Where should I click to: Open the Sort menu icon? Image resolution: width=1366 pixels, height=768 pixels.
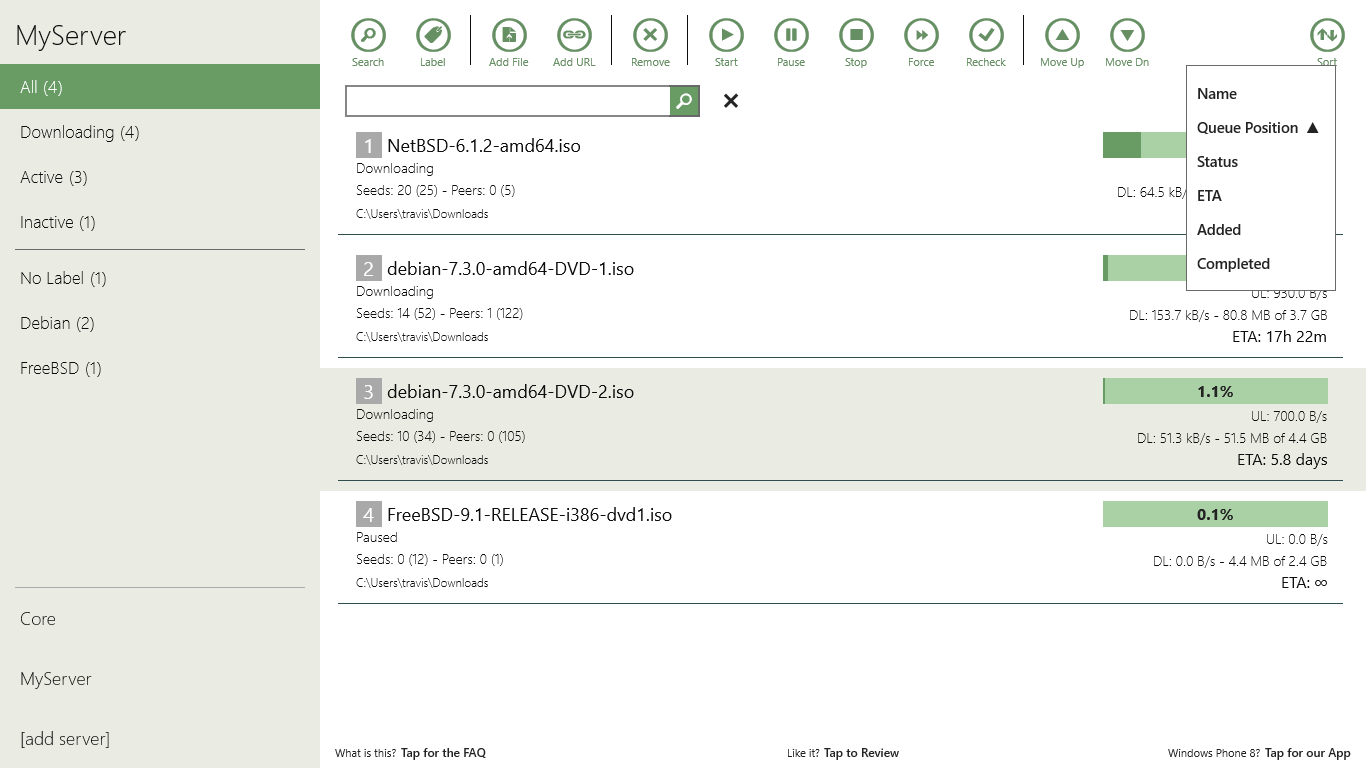point(1326,35)
